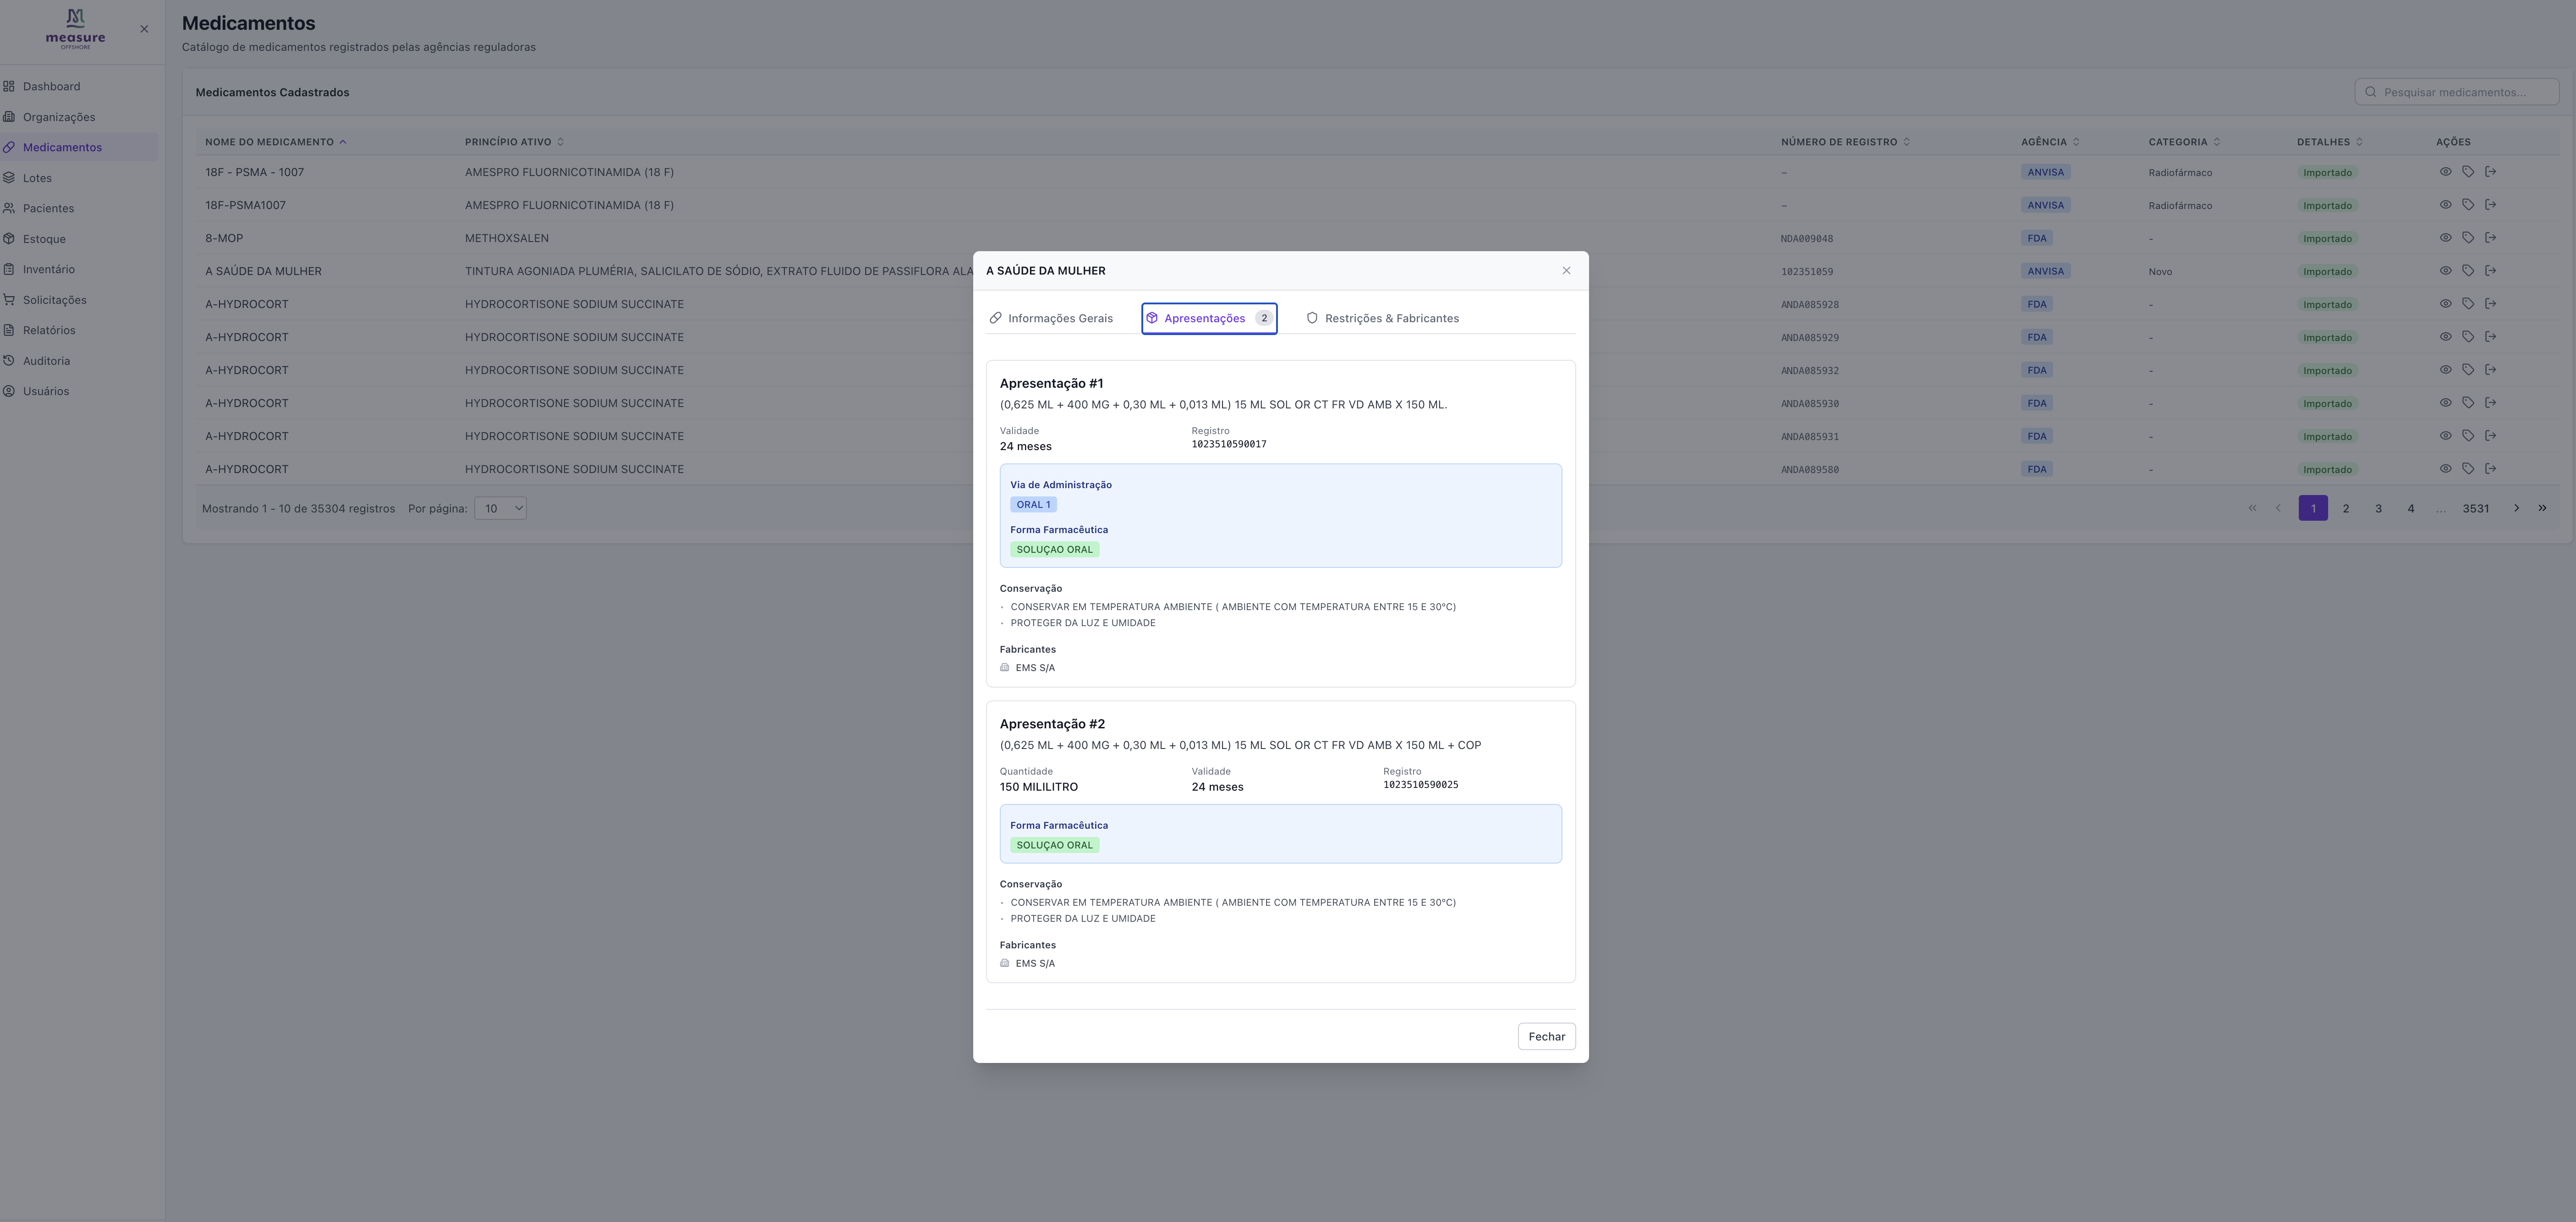The image size is (2576, 1222).
Task: Click tag icon in A SAÚDE DA MULHER row
Action: (x=2468, y=271)
